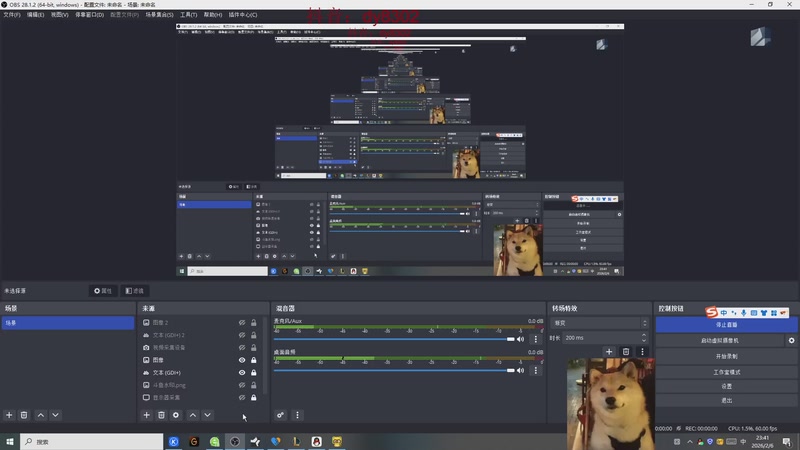This screenshot has height=450, width=800.
Task: Decrease the 200 ms duration with down arrow
Action: 644,340
